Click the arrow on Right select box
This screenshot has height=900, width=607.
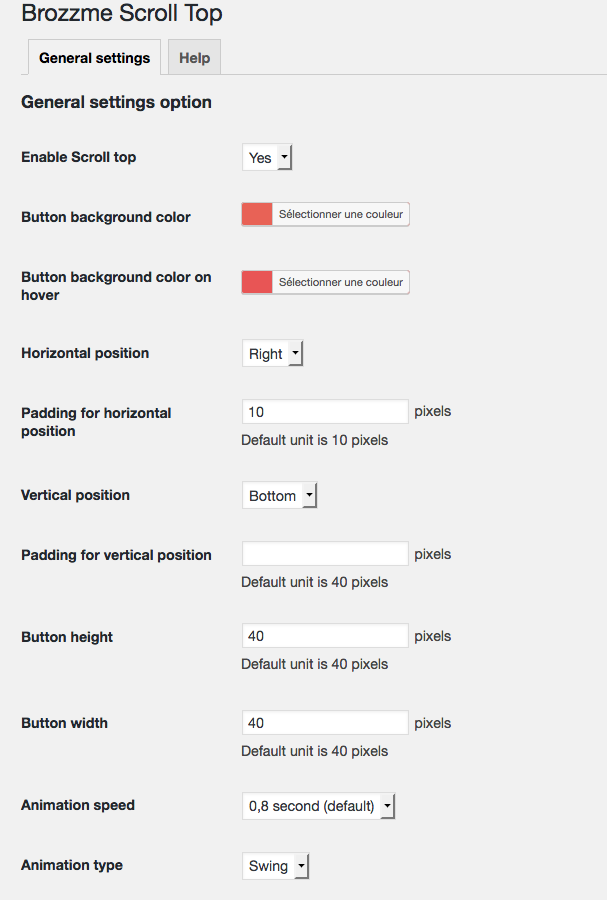click(295, 354)
